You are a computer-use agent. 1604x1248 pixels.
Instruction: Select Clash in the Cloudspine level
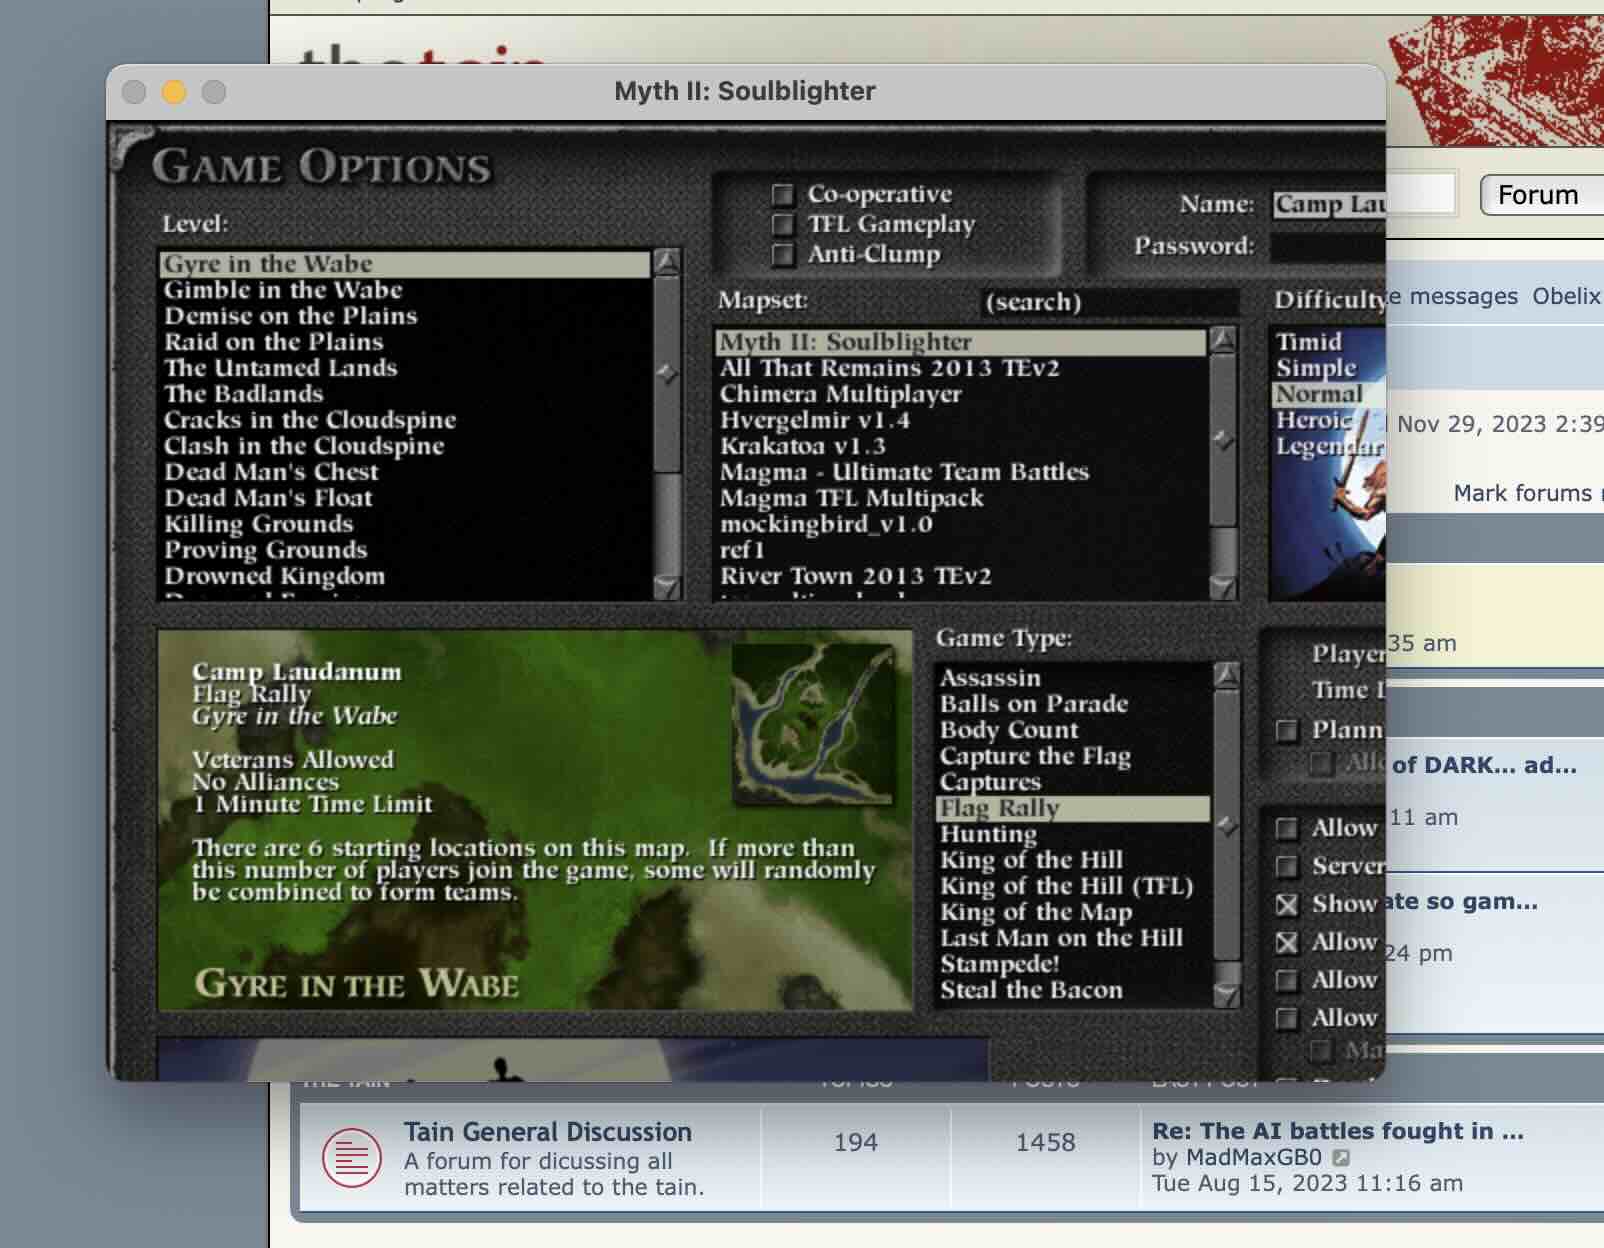point(404,446)
